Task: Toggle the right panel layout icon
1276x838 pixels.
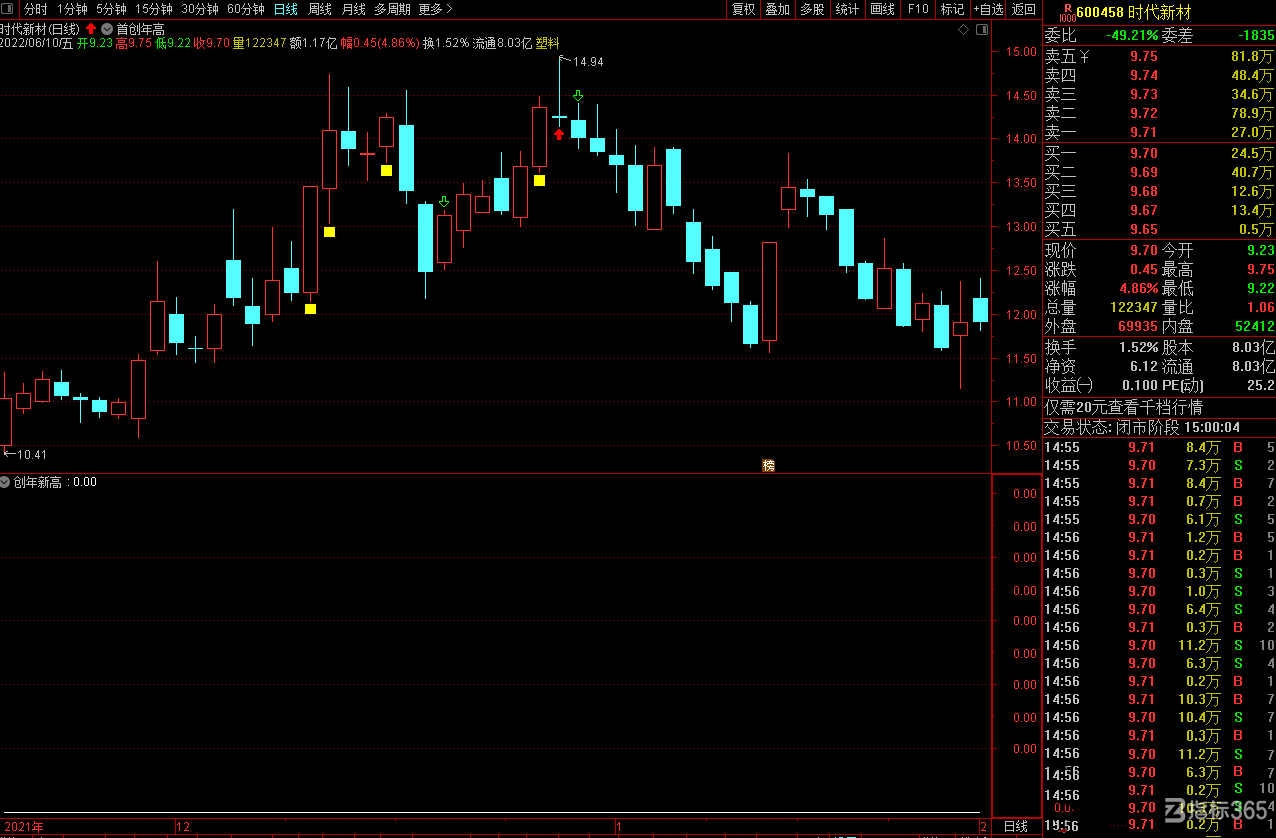Action: [x=982, y=30]
